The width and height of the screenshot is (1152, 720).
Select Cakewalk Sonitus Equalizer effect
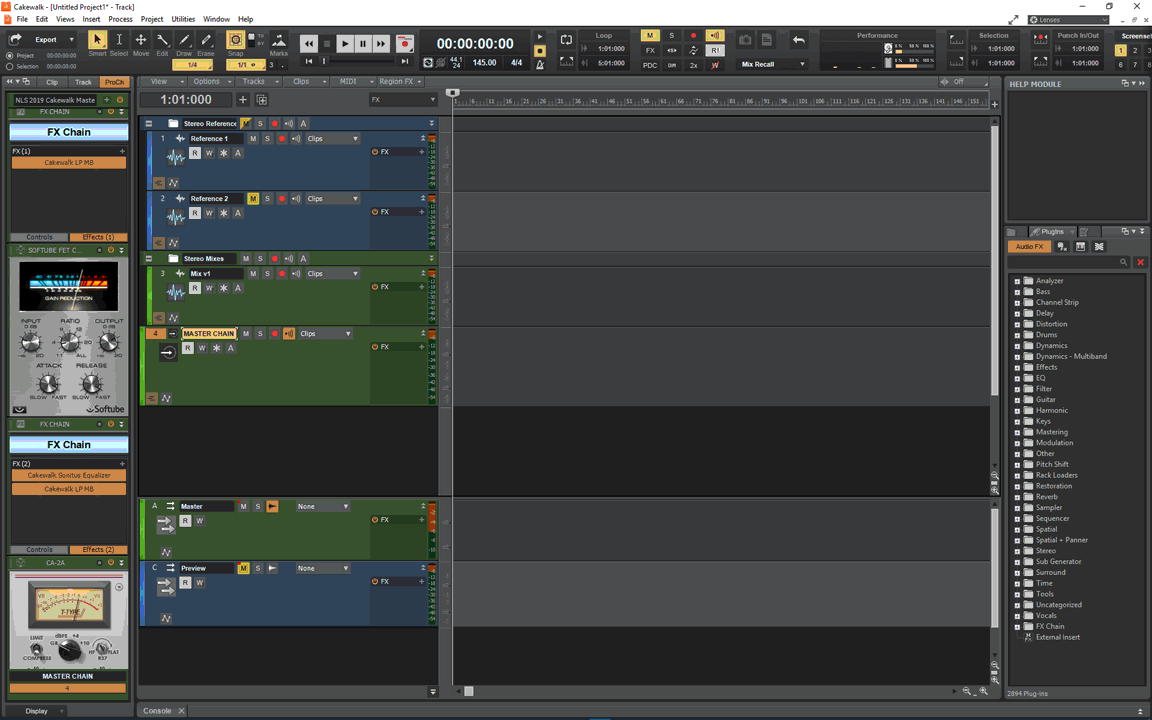pos(68,475)
